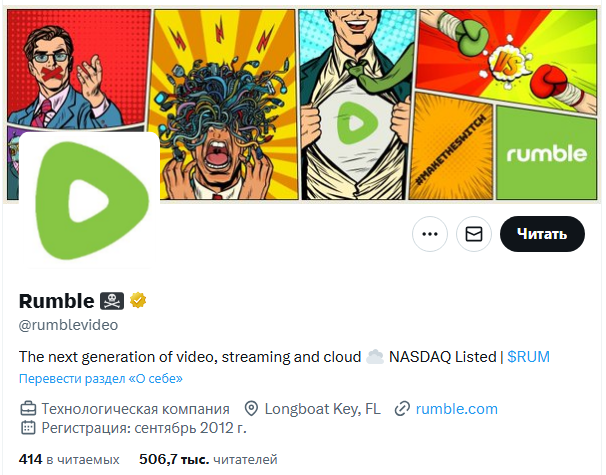The image size is (606, 475).
Task: Visit the rumble.com website link
Action: tap(456, 409)
